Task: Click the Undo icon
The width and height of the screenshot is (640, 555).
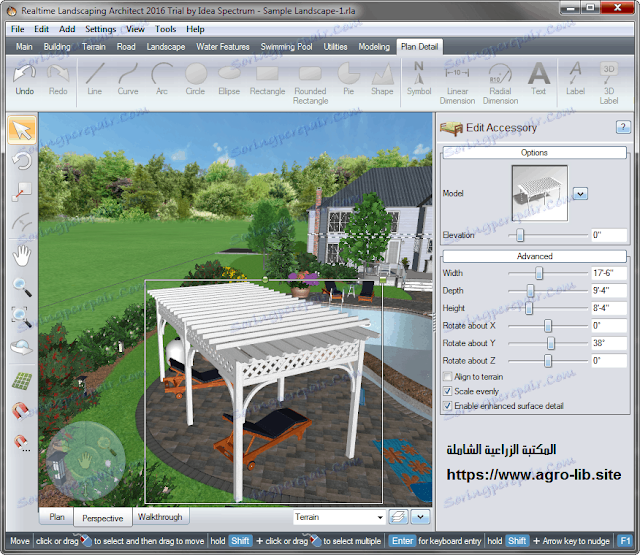Action: tap(24, 79)
